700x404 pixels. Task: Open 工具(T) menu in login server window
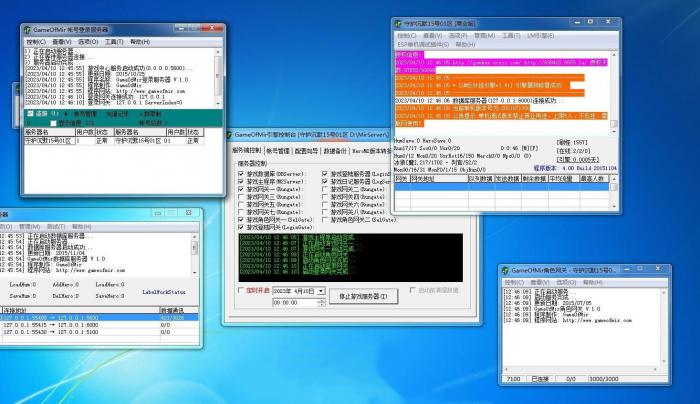pos(114,42)
